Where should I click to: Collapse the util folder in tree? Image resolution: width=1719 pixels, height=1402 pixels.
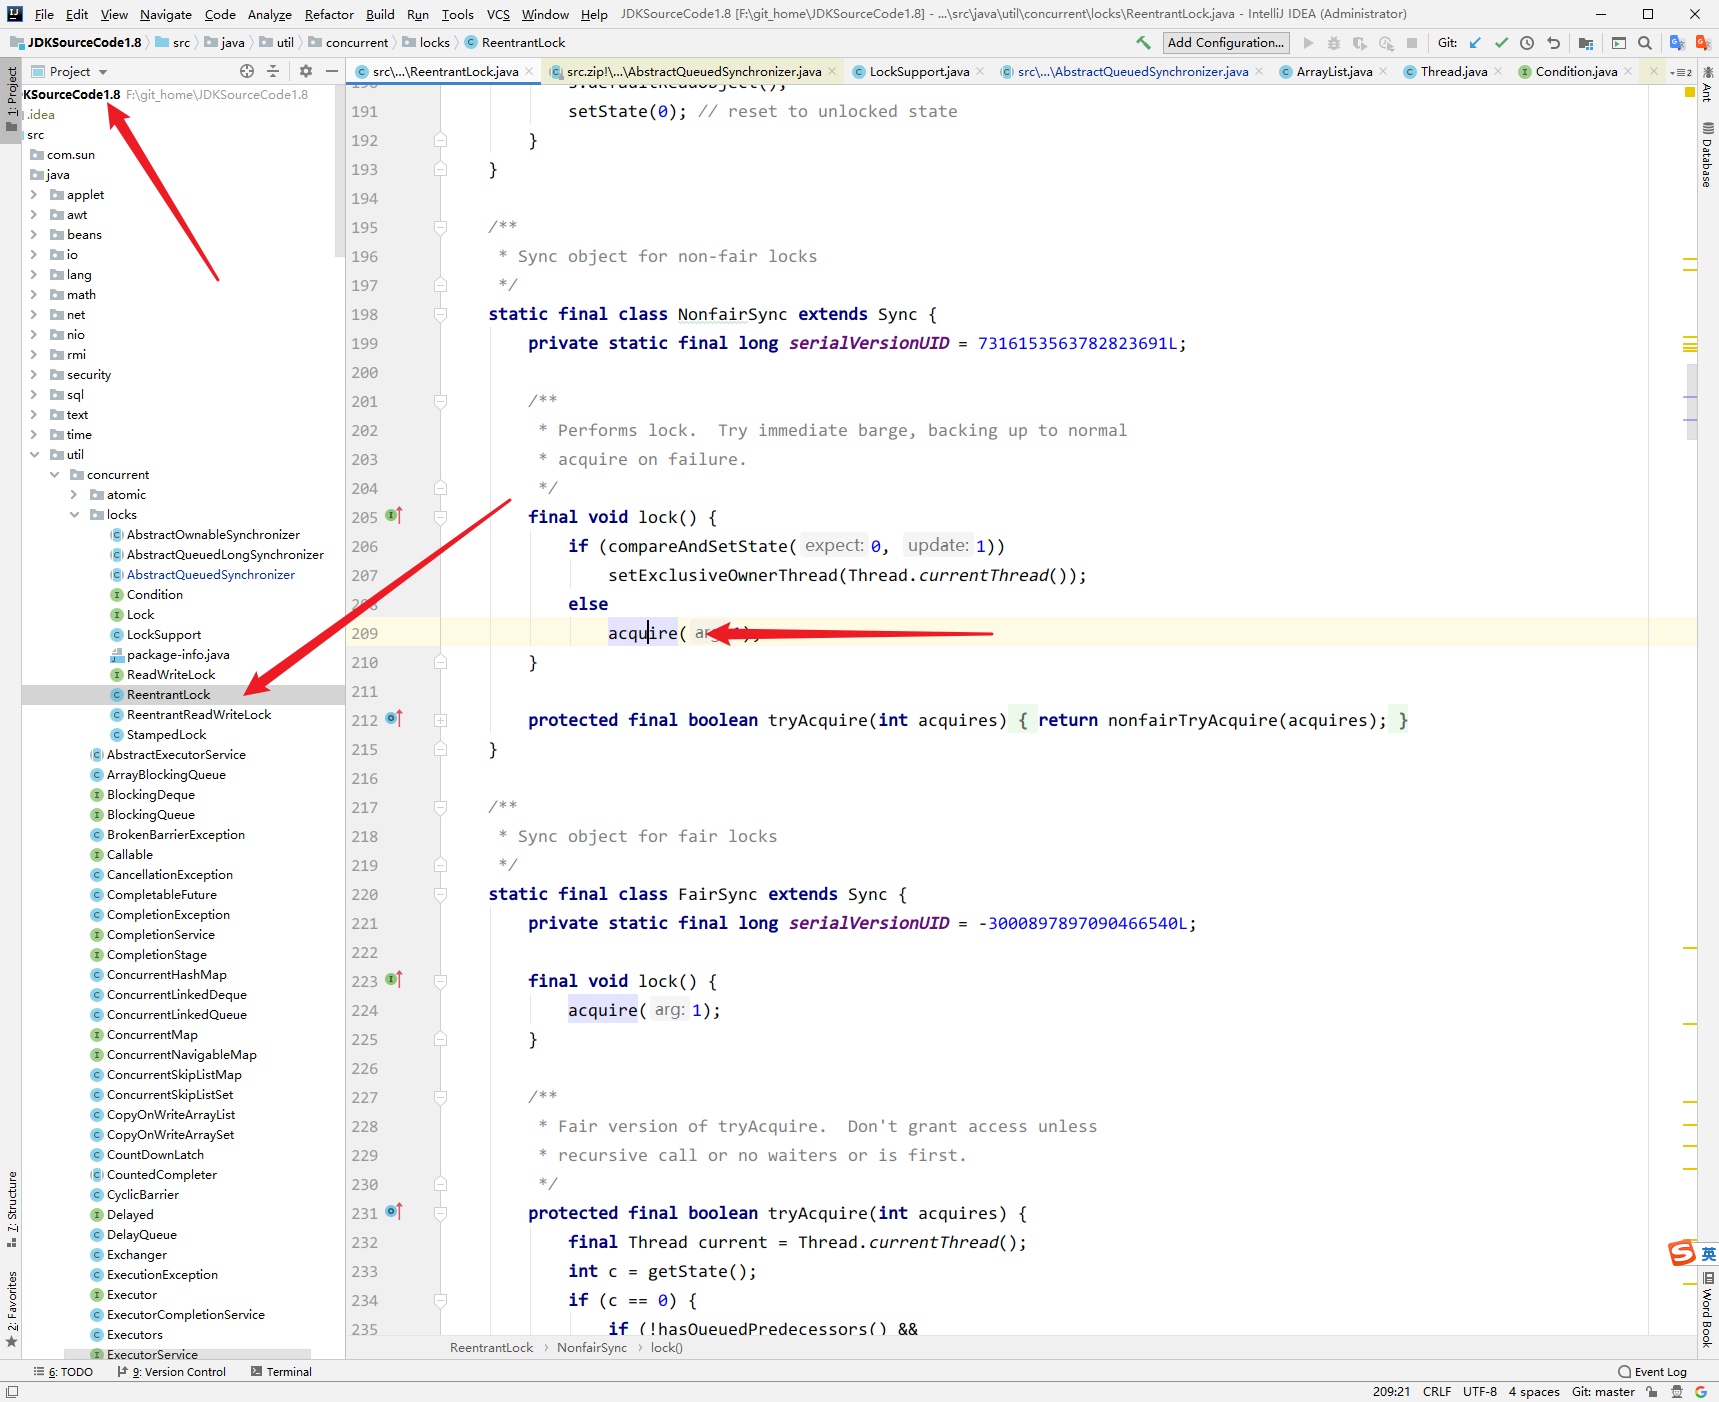(x=34, y=455)
